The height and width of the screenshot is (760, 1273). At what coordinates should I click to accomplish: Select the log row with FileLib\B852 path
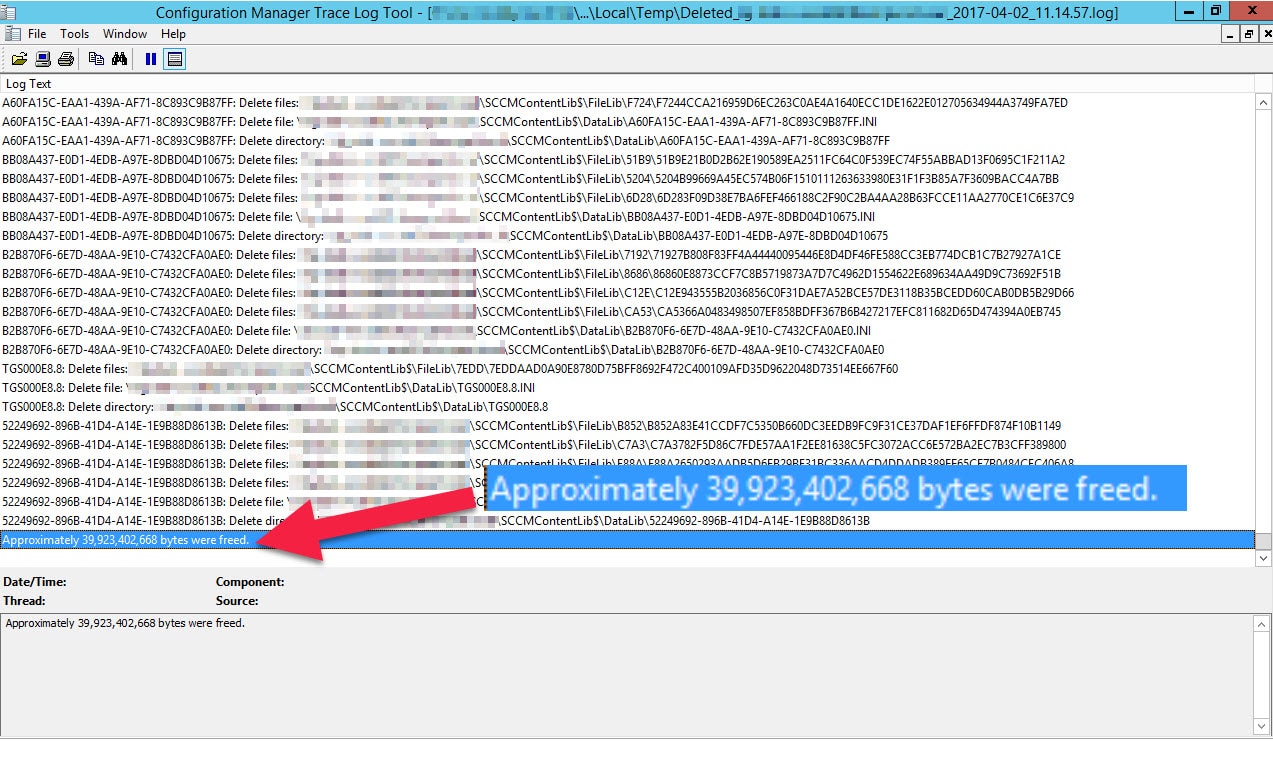tap(627, 426)
